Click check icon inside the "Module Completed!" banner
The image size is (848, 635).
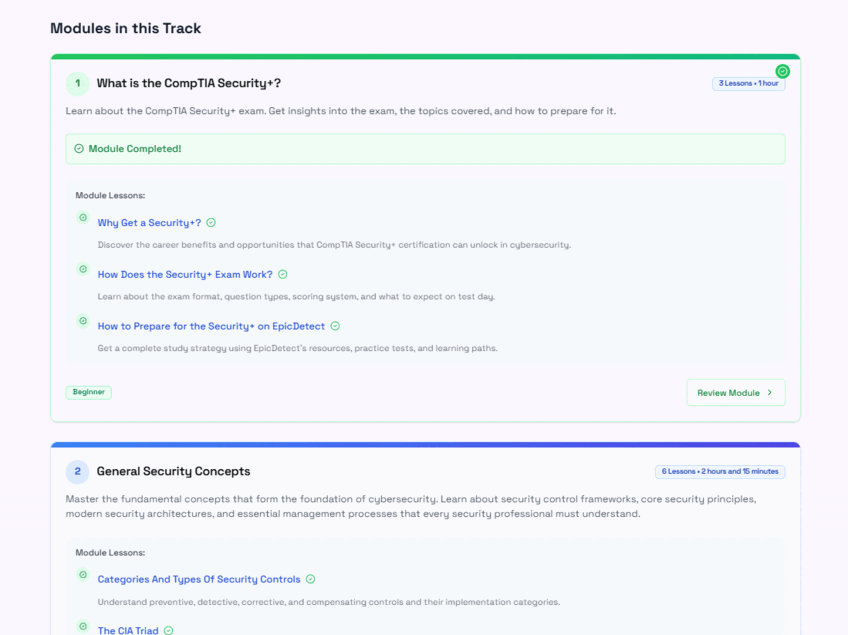click(x=79, y=148)
